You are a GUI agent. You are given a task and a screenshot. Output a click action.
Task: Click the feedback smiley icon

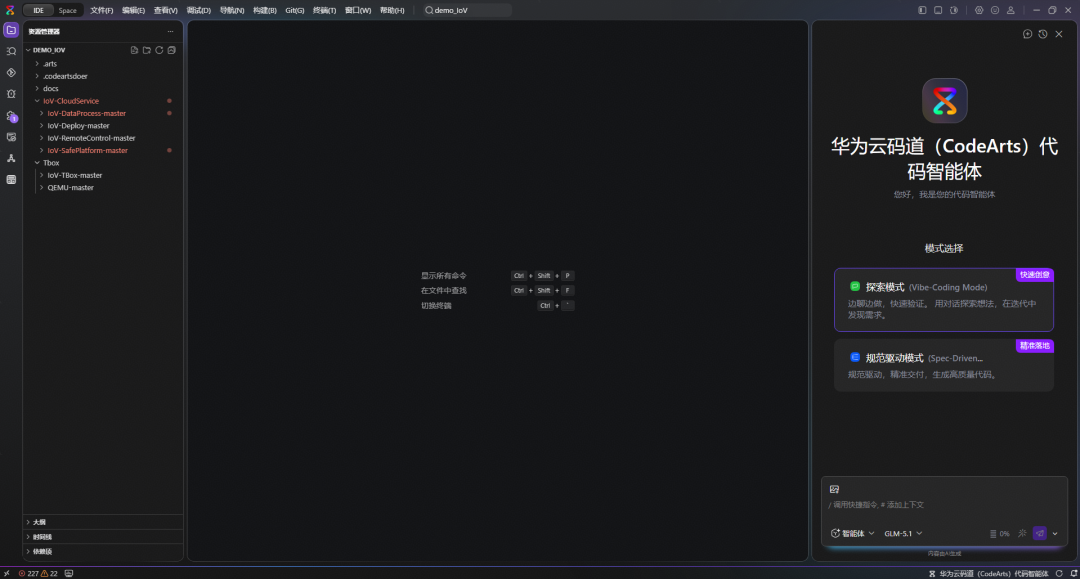(x=995, y=10)
